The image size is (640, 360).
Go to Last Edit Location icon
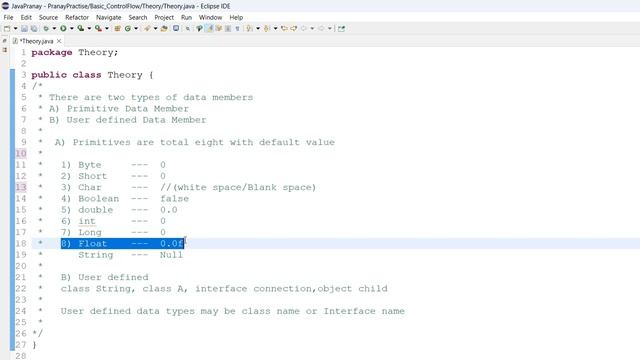(284, 29)
